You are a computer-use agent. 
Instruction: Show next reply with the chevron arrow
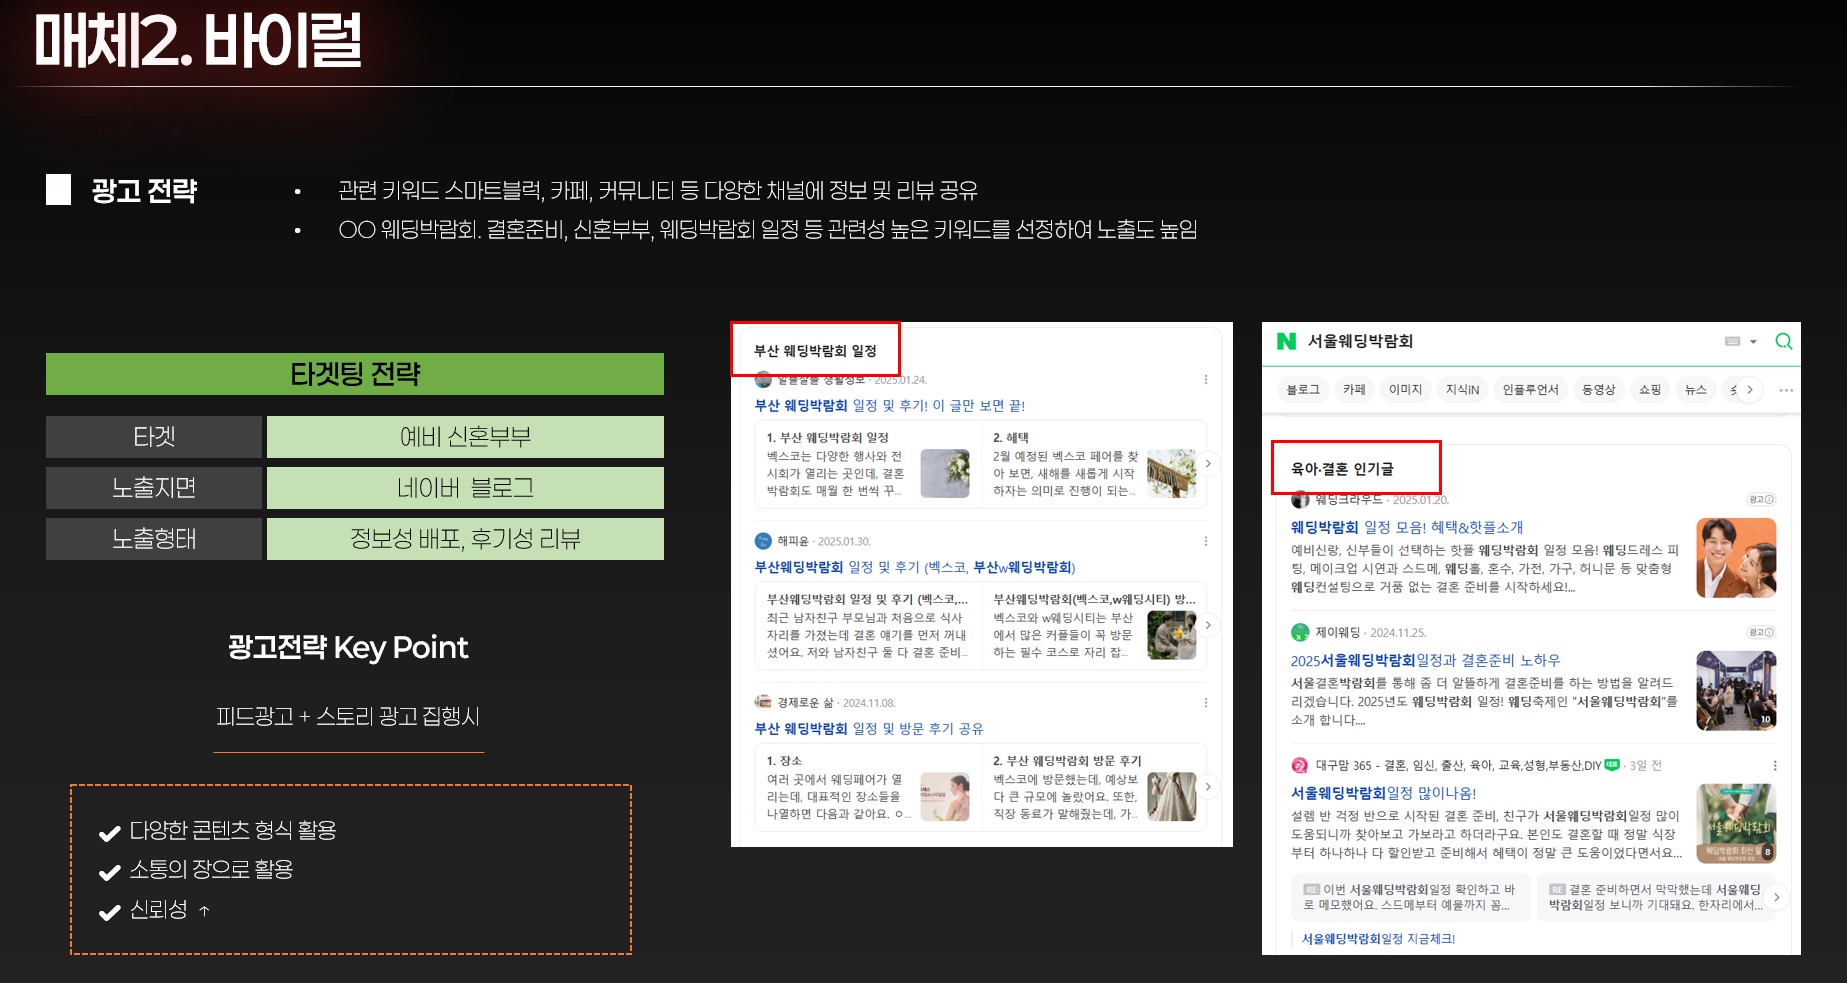coord(1777,897)
